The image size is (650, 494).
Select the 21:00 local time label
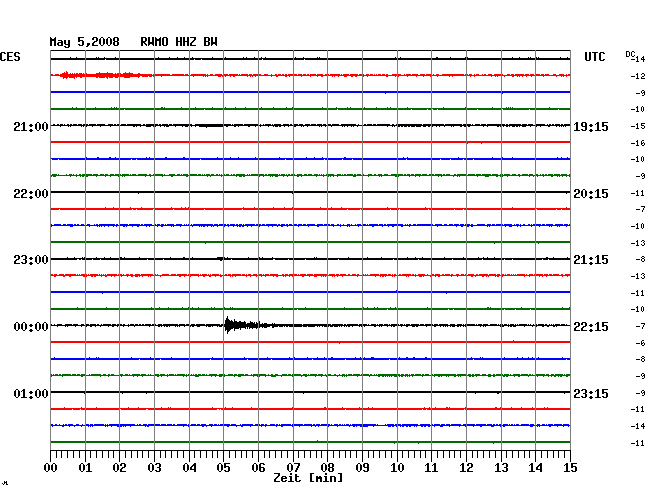pos(31,126)
